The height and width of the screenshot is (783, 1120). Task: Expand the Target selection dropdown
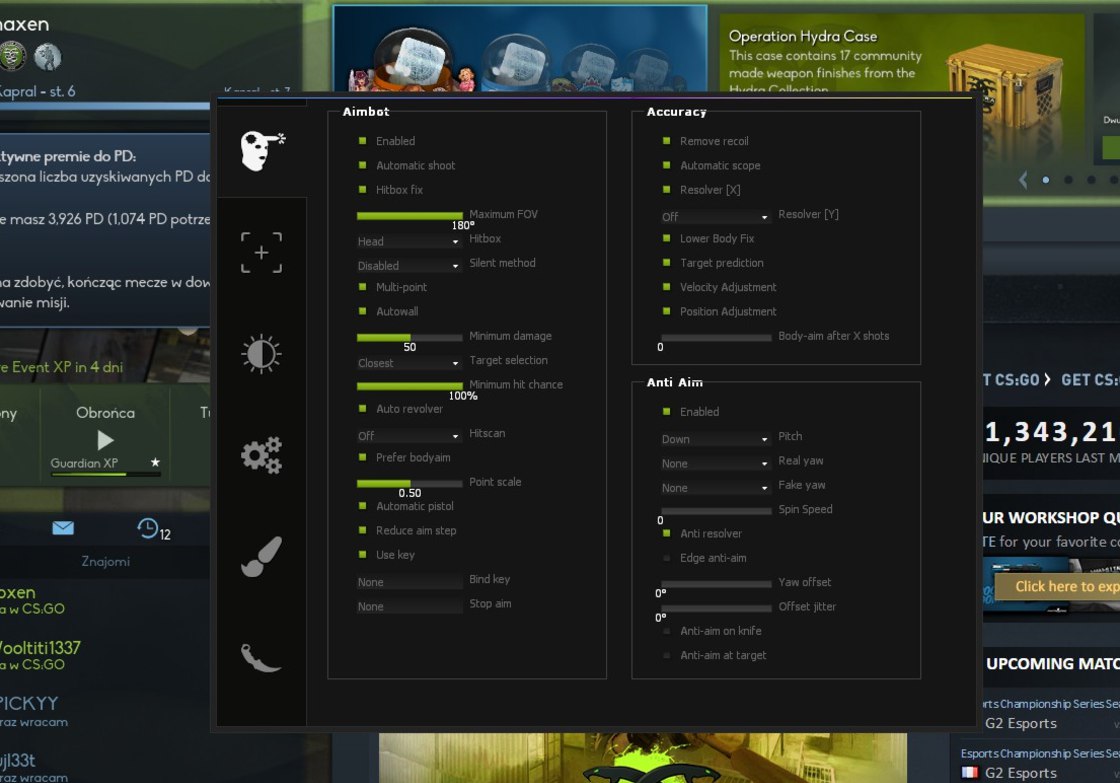click(x=408, y=363)
